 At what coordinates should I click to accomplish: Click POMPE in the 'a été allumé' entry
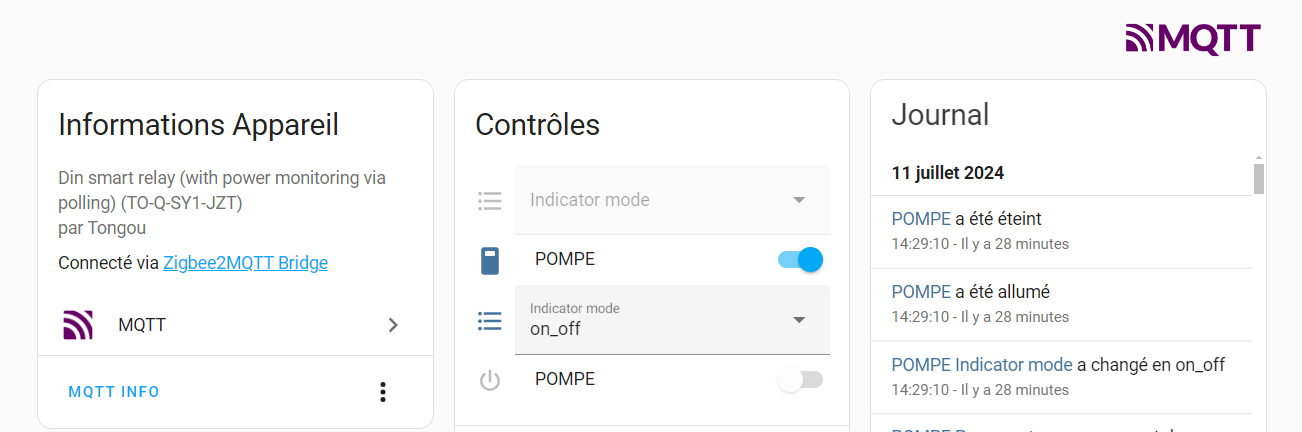coord(921,292)
